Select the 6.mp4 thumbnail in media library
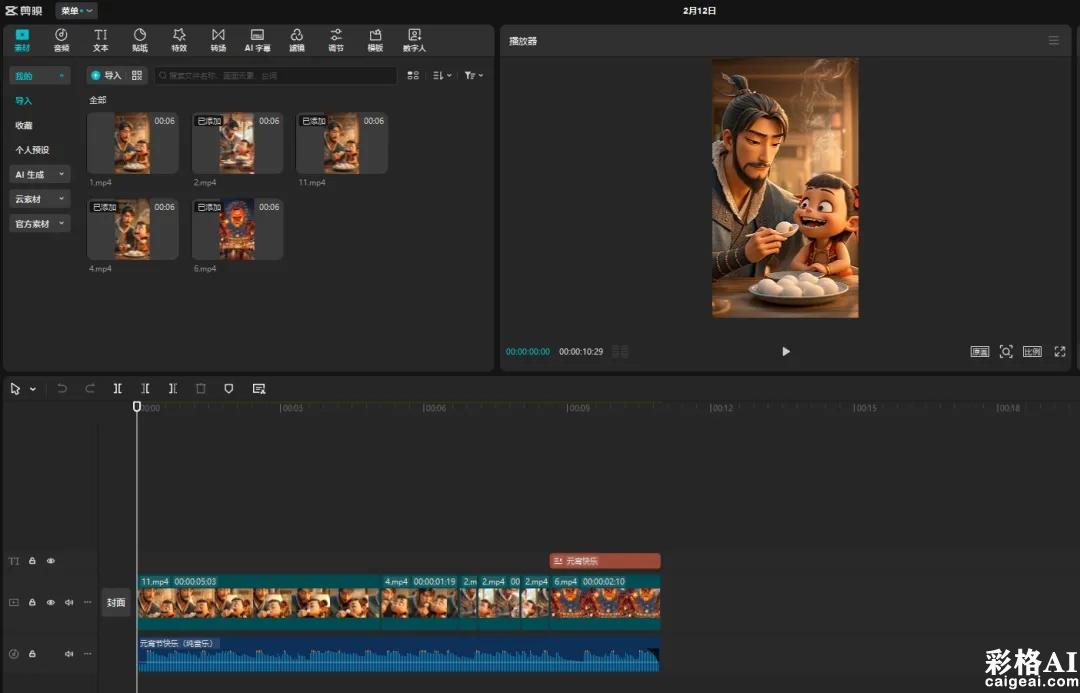1080x693 pixels. [237, 230]
